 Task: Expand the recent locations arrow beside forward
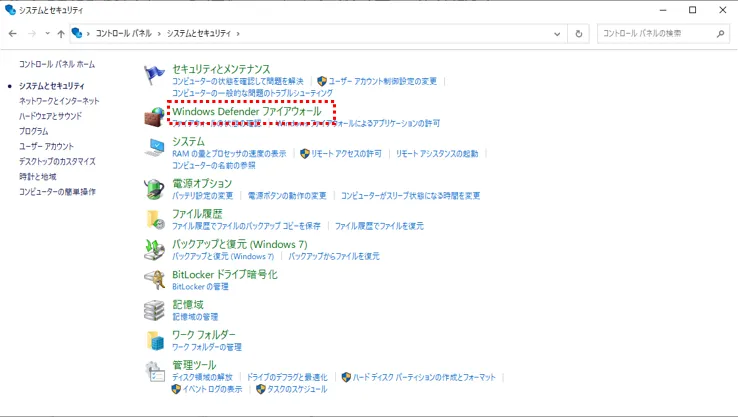click(47, 34)
